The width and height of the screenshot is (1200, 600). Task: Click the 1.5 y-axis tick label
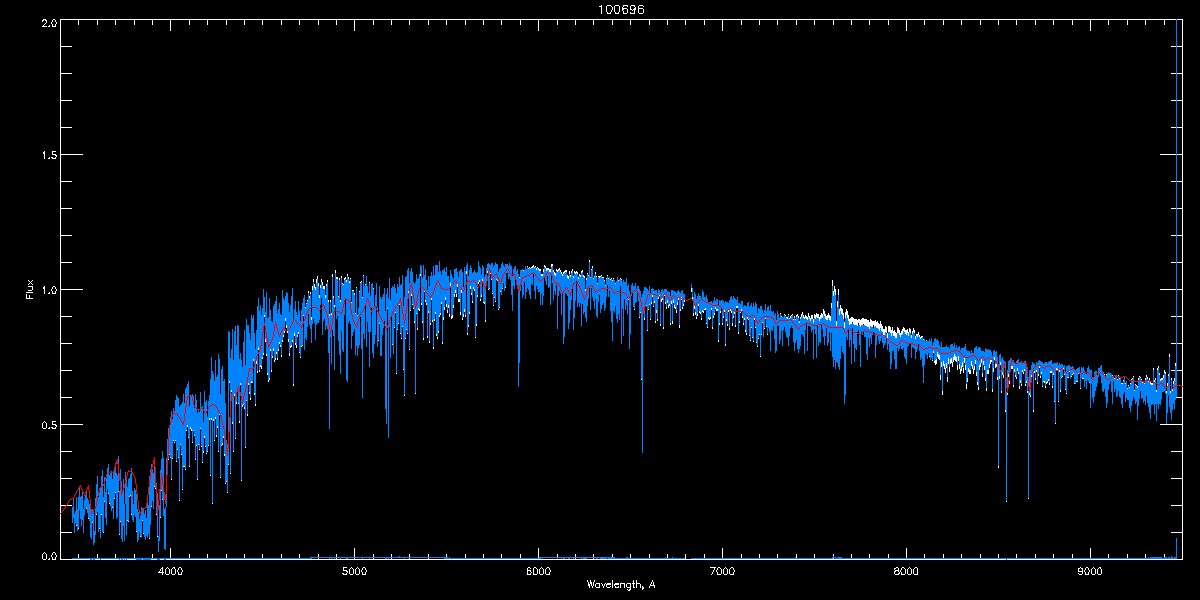tap(48, 156)
